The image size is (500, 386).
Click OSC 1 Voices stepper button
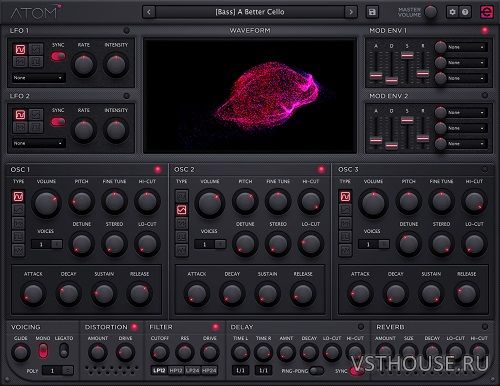[57, 244]
